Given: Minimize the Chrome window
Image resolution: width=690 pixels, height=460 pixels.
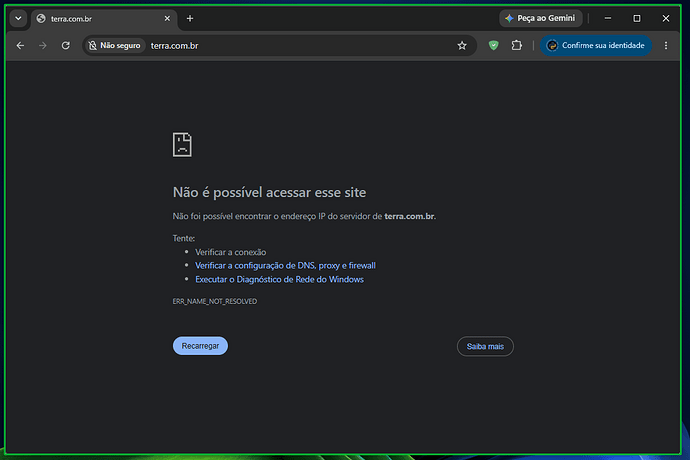Looking at the screenshot, I should 608,18.
